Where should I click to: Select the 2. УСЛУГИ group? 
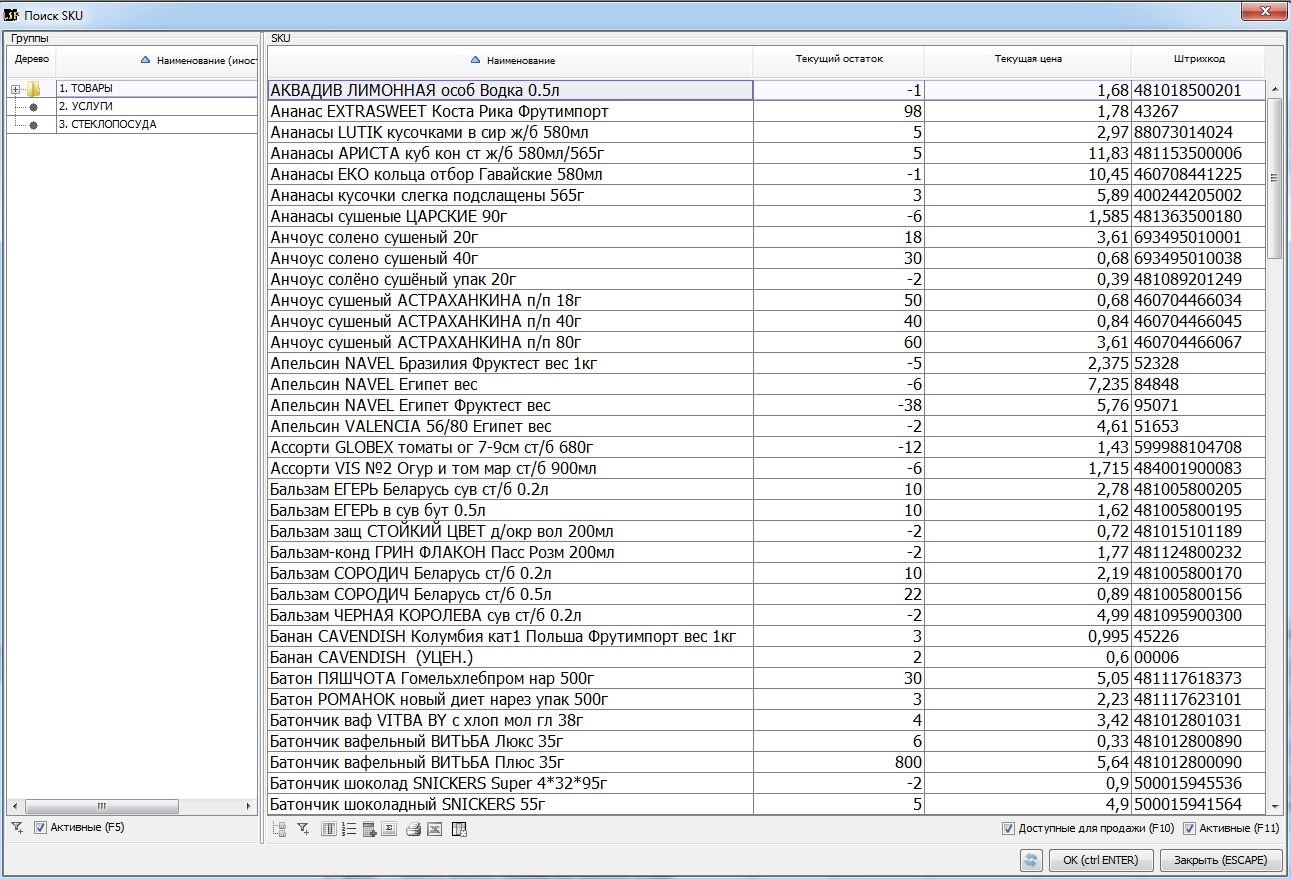click(x=85, y=106)
